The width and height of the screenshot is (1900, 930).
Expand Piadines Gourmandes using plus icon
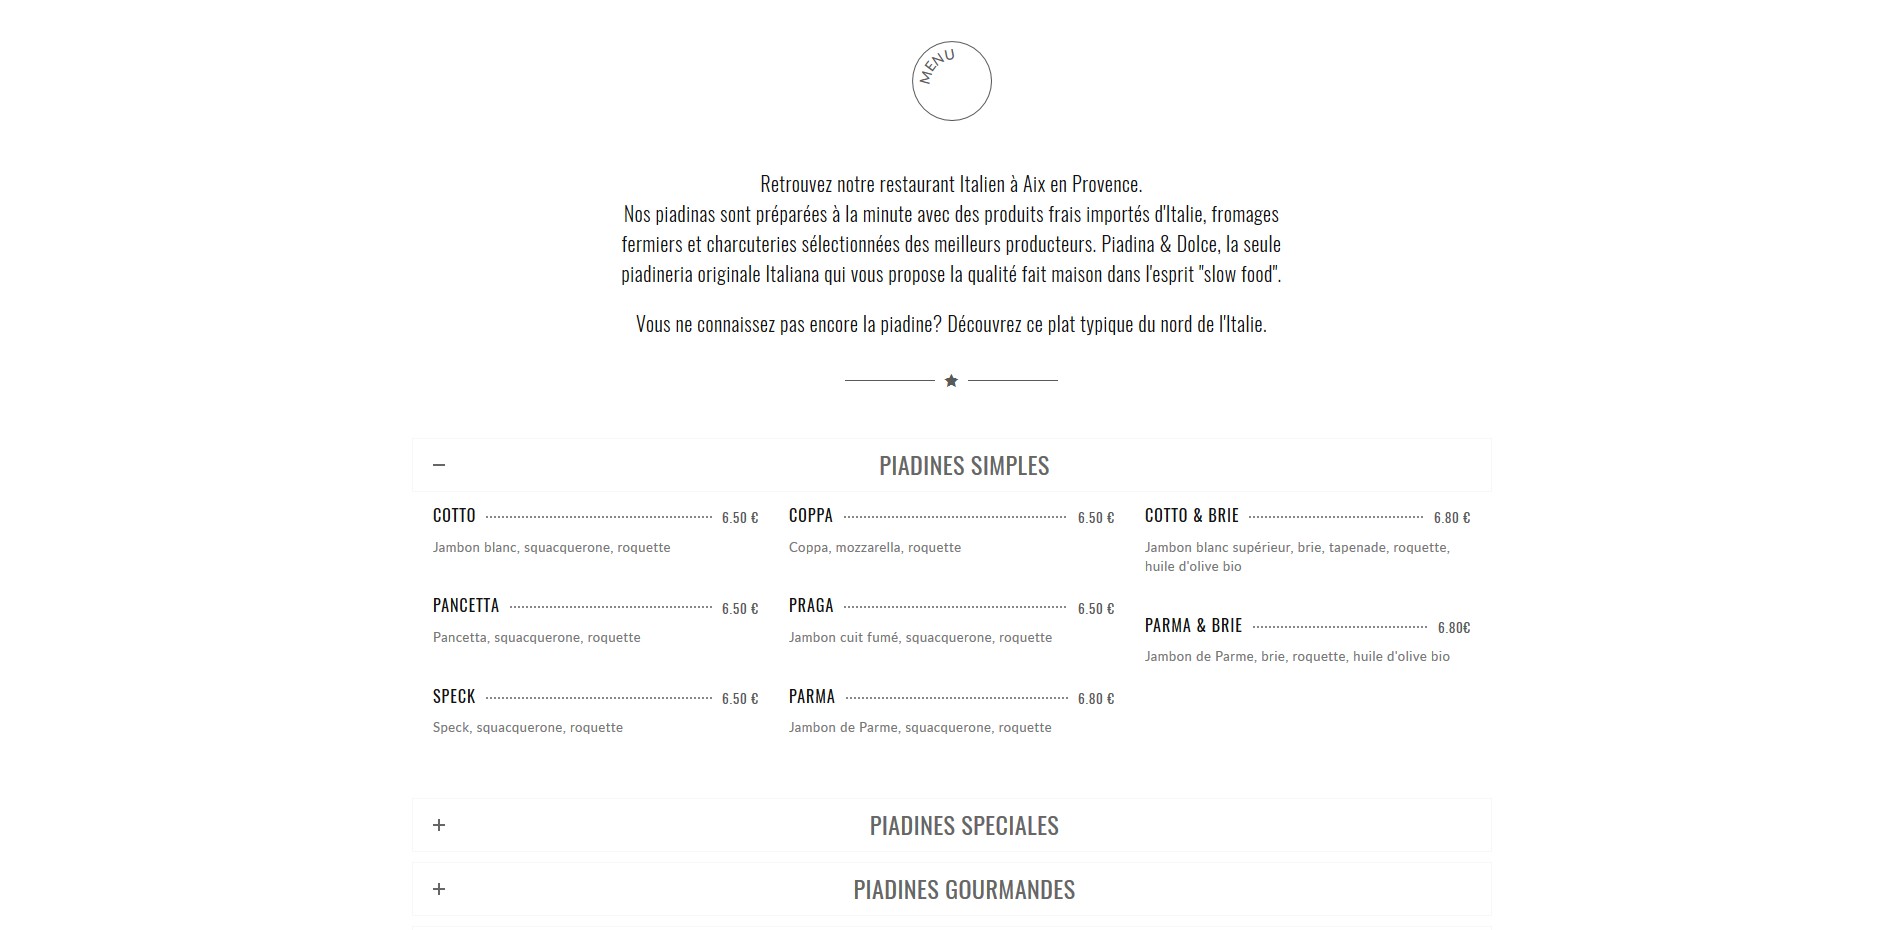coord(439,889)
